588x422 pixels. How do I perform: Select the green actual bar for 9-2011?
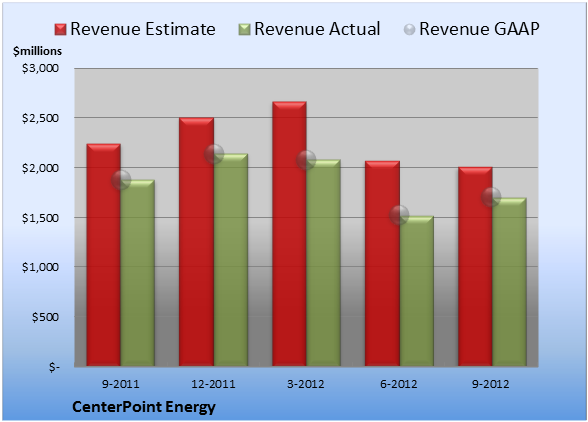(x=138, y=273)
